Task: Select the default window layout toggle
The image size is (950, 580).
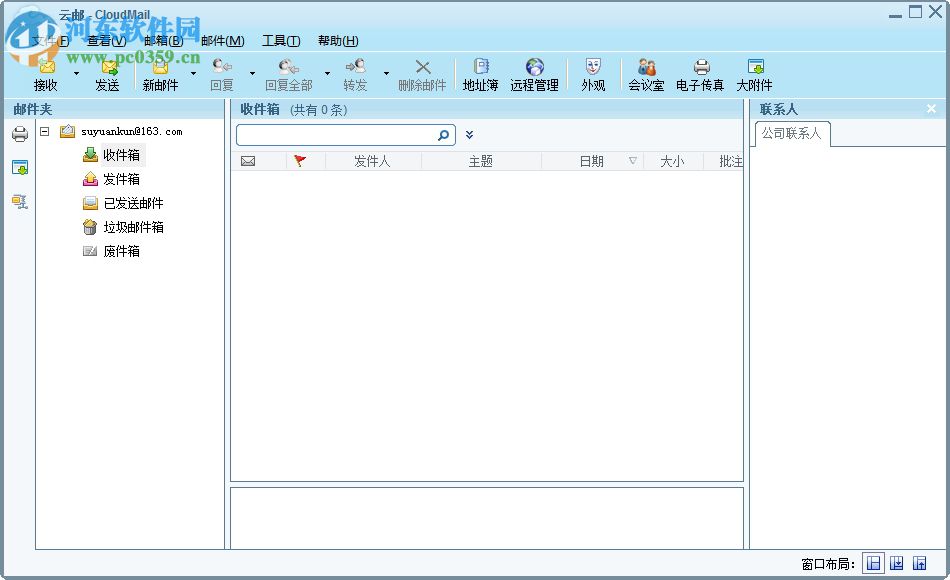Action: 873,563
